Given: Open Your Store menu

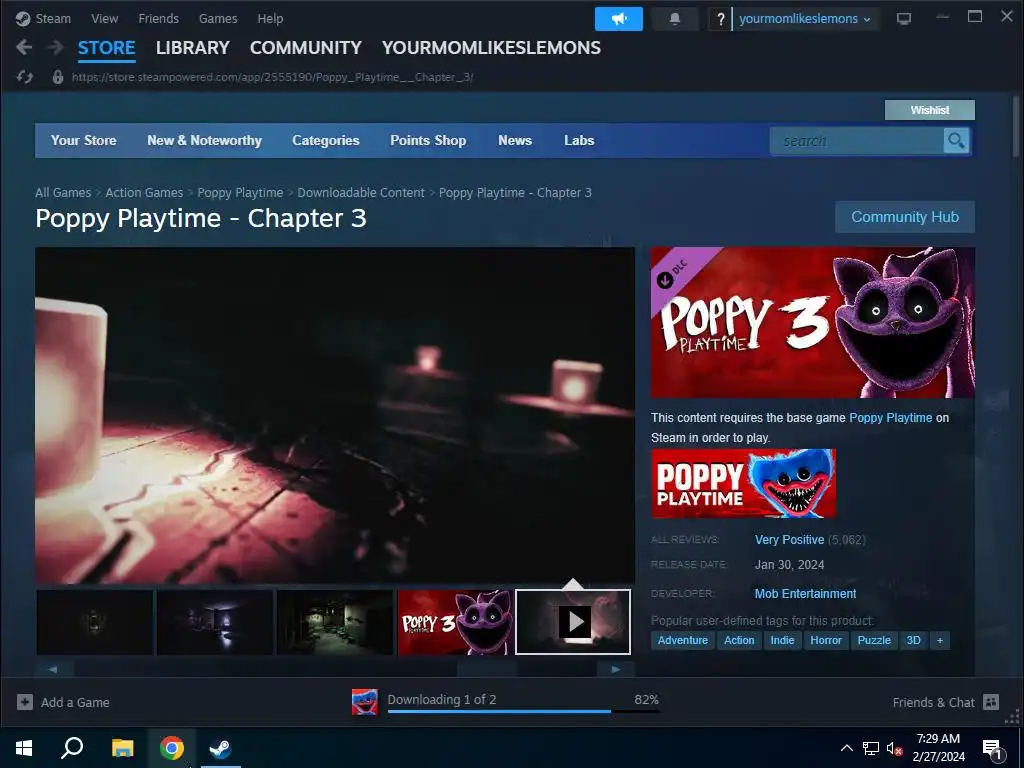Looking at the screenshot, I should [84, 140].
